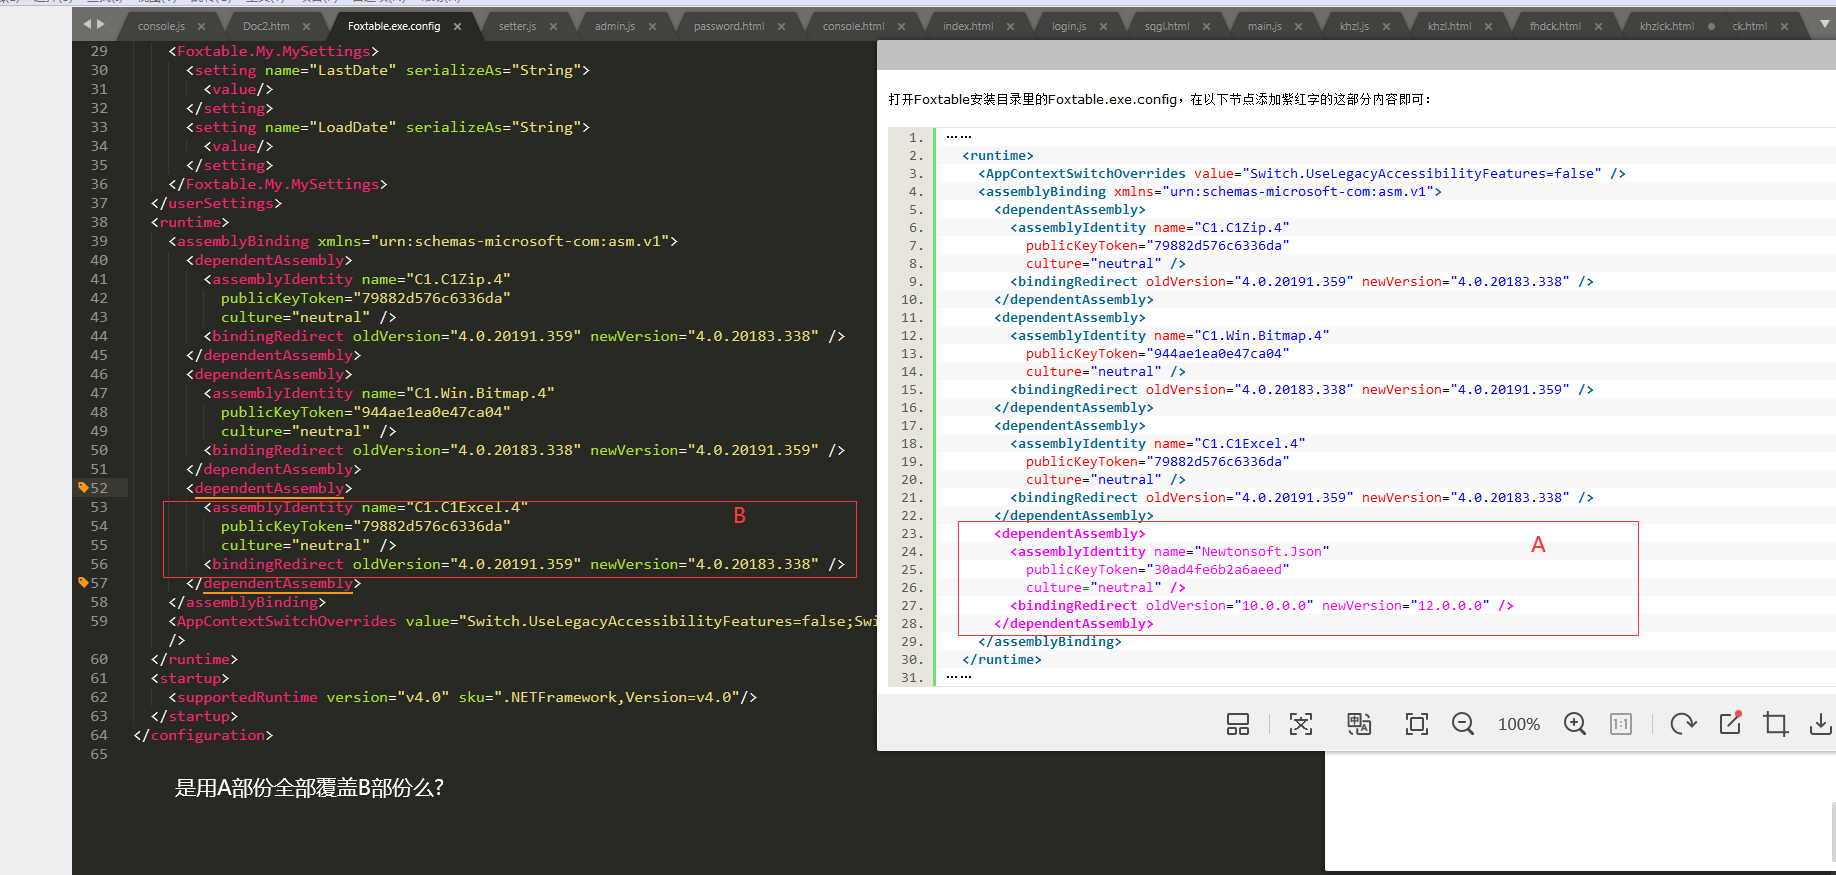This screenshot has width=1836, height=875.
Task: Rotate the image clockwise
Action: [1683, 724]
